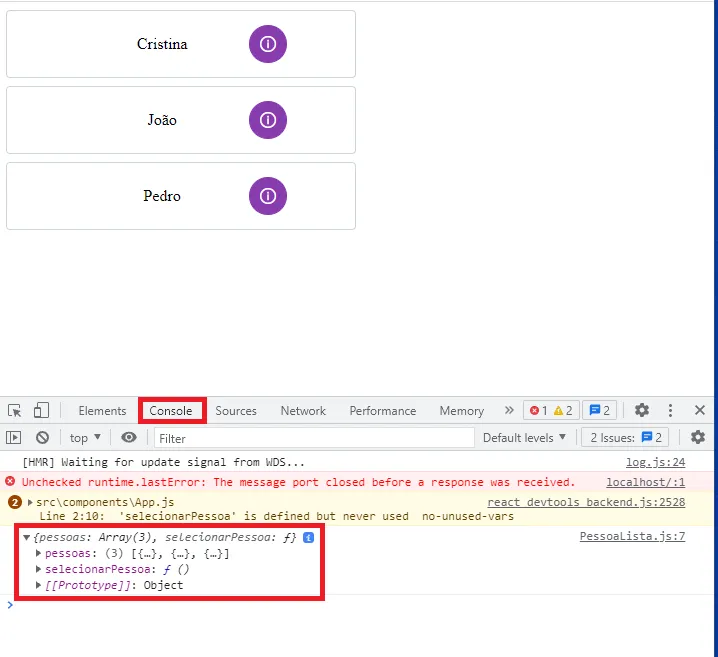This screenshot has width=718, height=657.
Task: Select the Cristina name text
Action: coord(162,44)
